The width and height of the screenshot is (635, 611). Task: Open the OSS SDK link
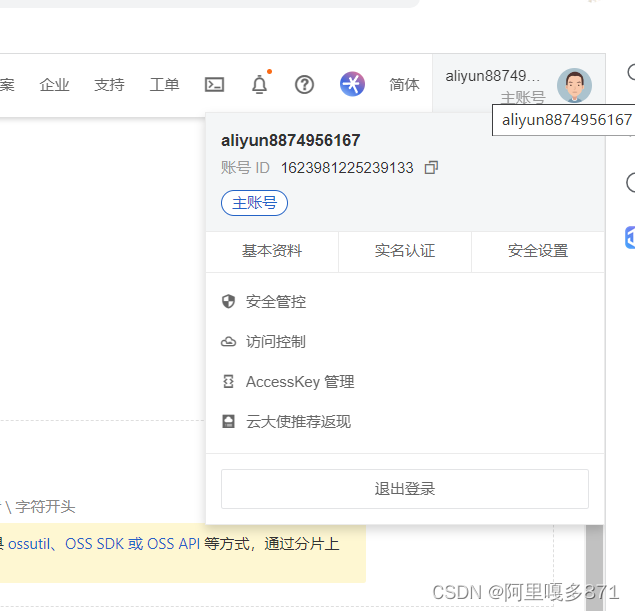[94, 544]
